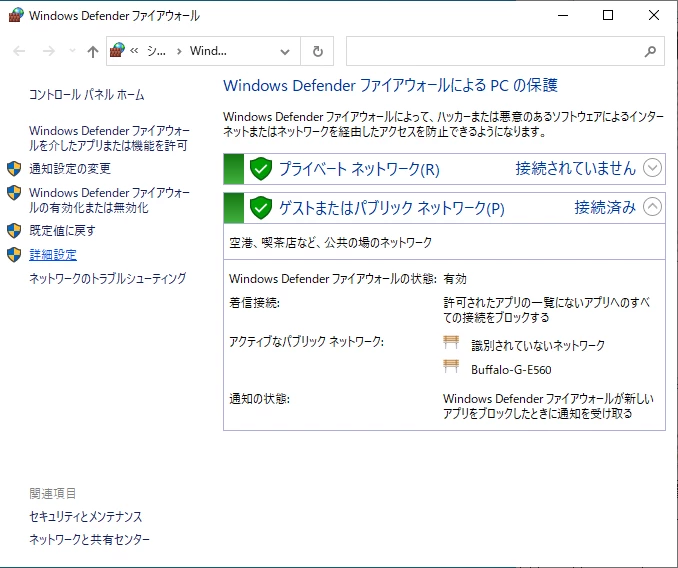Image resolution: width=678 pixels, height=568 pixels.
Task: Open 通知設定の変更 link
Action: point(70,169)
